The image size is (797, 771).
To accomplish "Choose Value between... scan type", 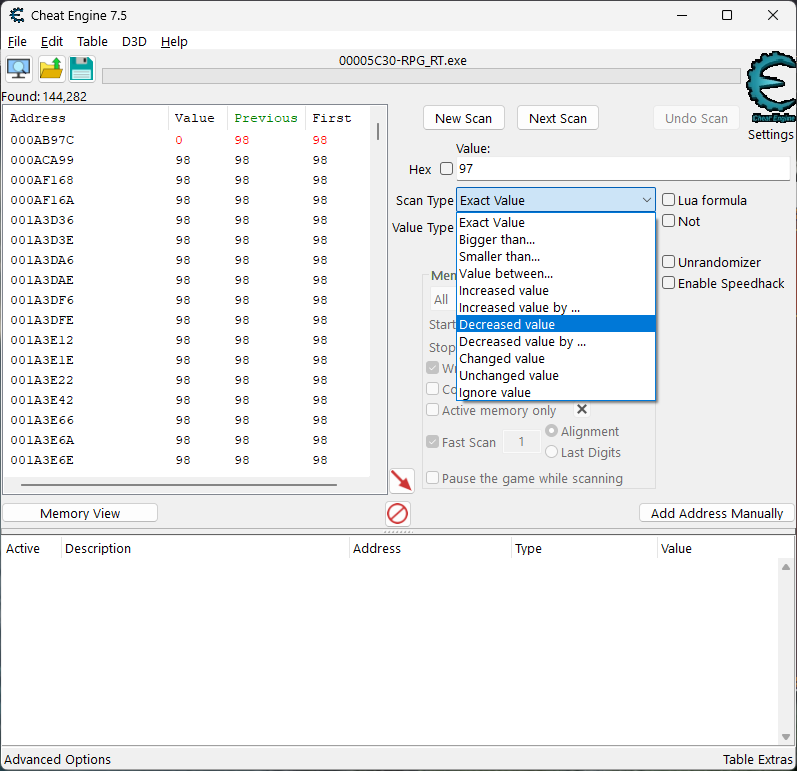I will (556, 273).
